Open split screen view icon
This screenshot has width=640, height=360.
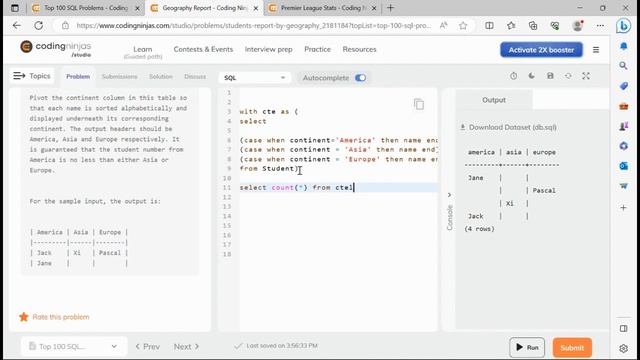click(x=489, y=26)
